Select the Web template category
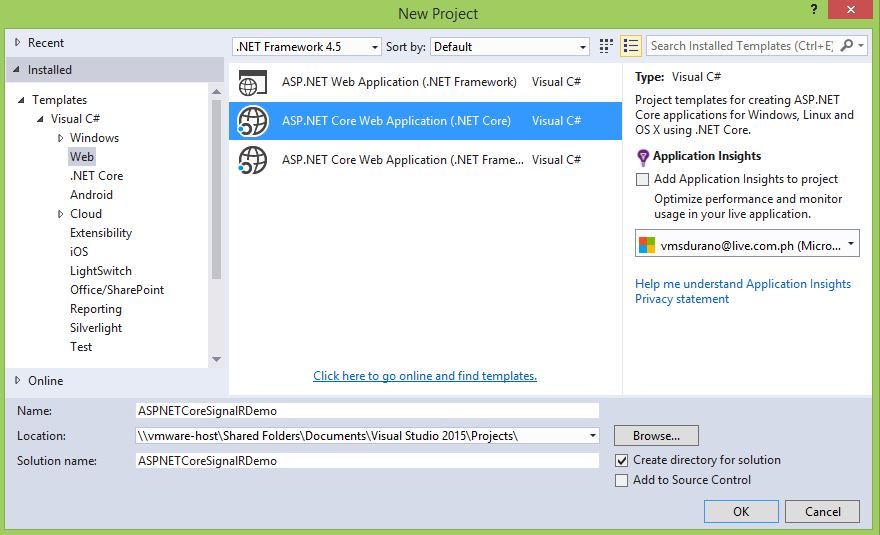 (x=81, y=157)
